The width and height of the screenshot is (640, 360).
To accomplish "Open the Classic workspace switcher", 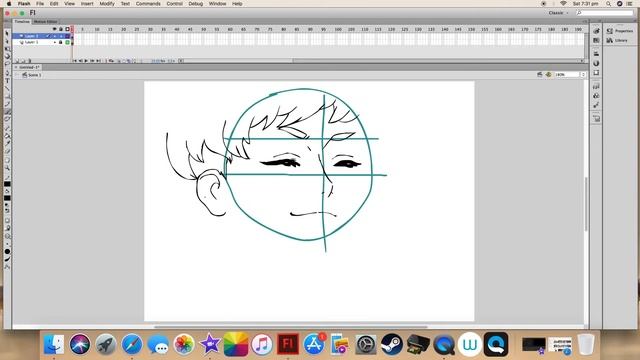I will (x=558, y=13).
